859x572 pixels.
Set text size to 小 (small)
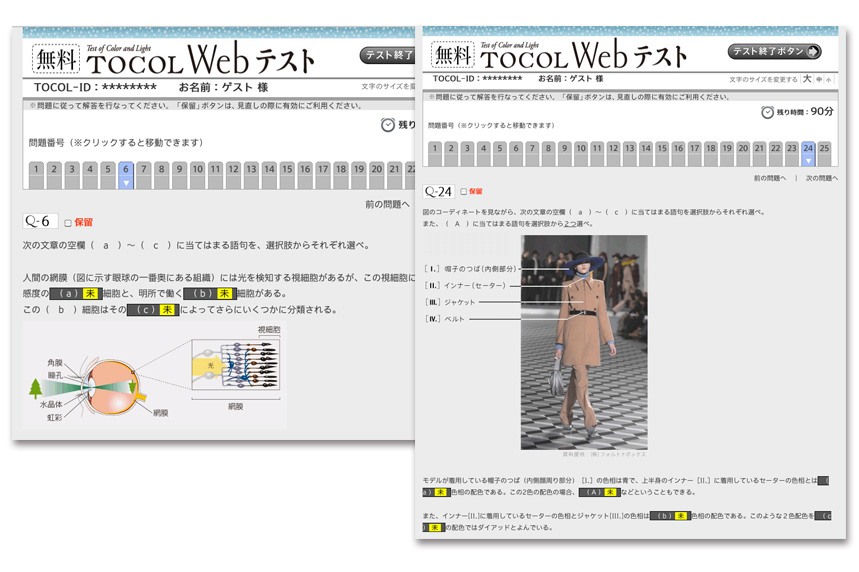(830, 79)
